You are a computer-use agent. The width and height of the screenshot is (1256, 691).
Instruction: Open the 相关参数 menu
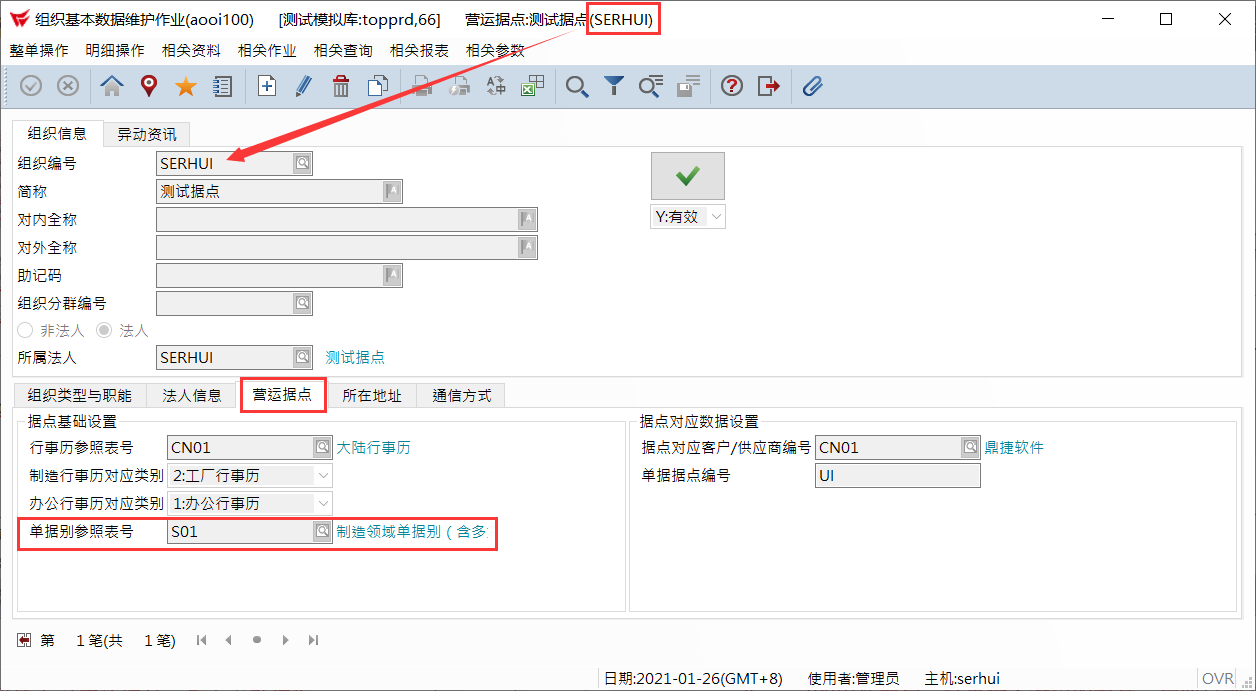(495, 50)
